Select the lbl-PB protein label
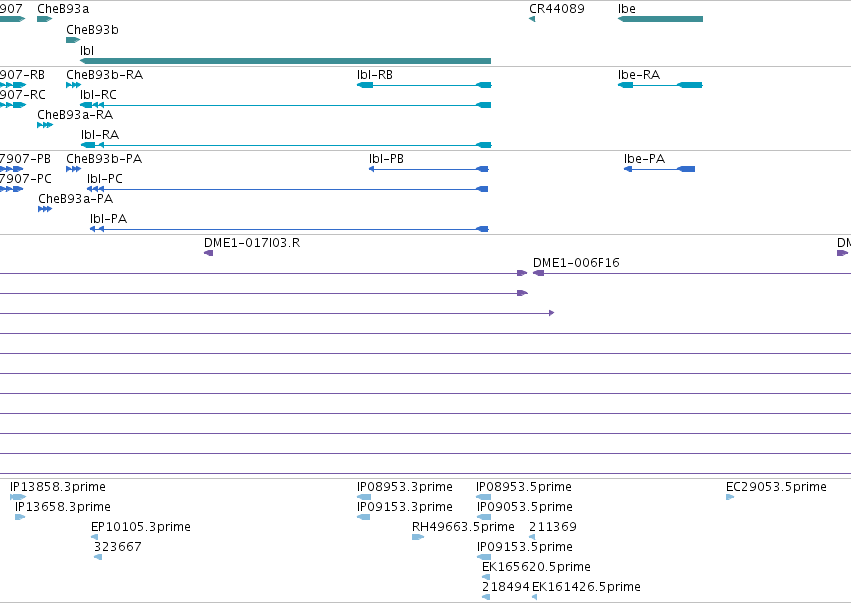 (x=386, y=159)
